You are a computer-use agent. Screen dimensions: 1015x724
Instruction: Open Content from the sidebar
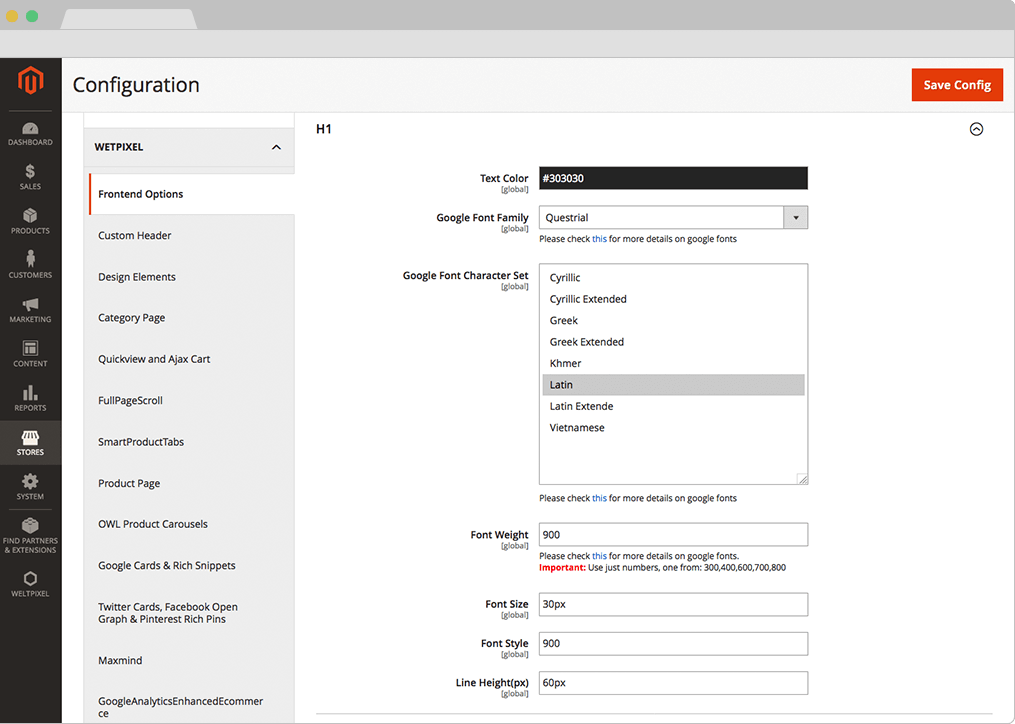coord(30,354)
